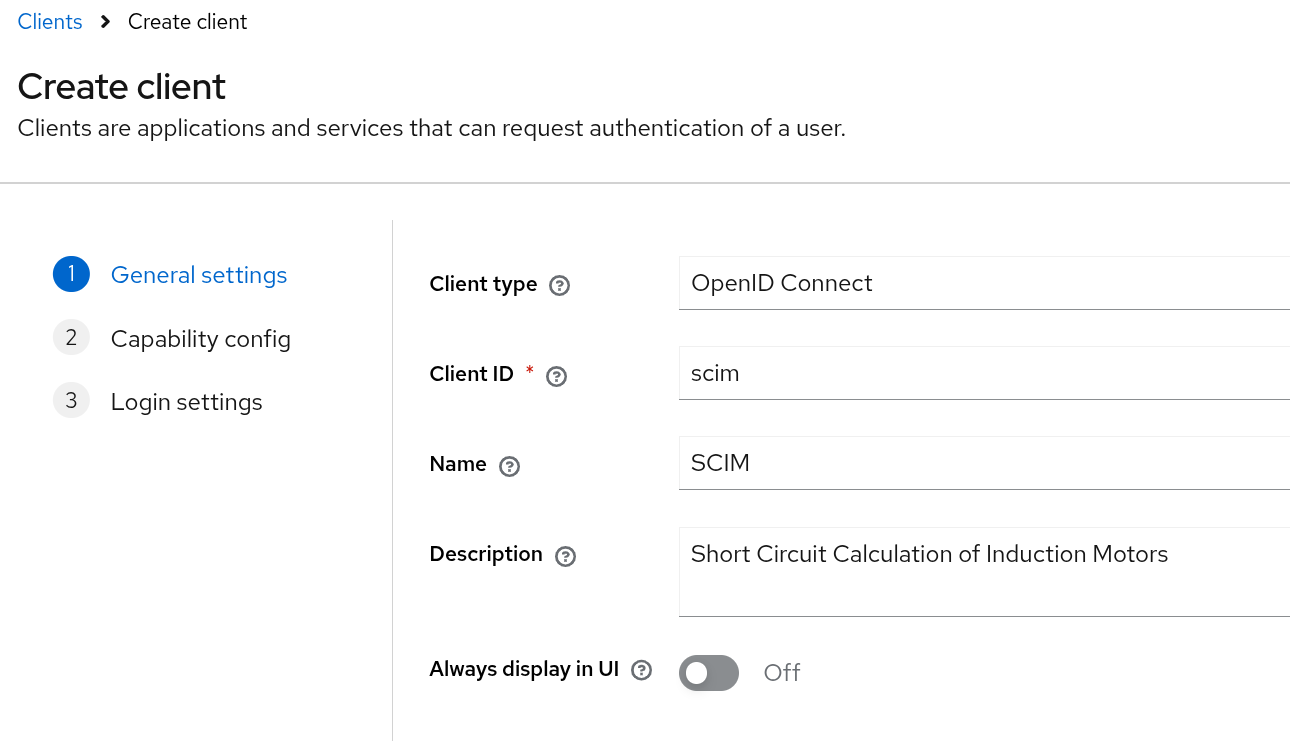Screen dimensions: 1290x741
Task: Click the help icon beside Client type
Action: 560,285
